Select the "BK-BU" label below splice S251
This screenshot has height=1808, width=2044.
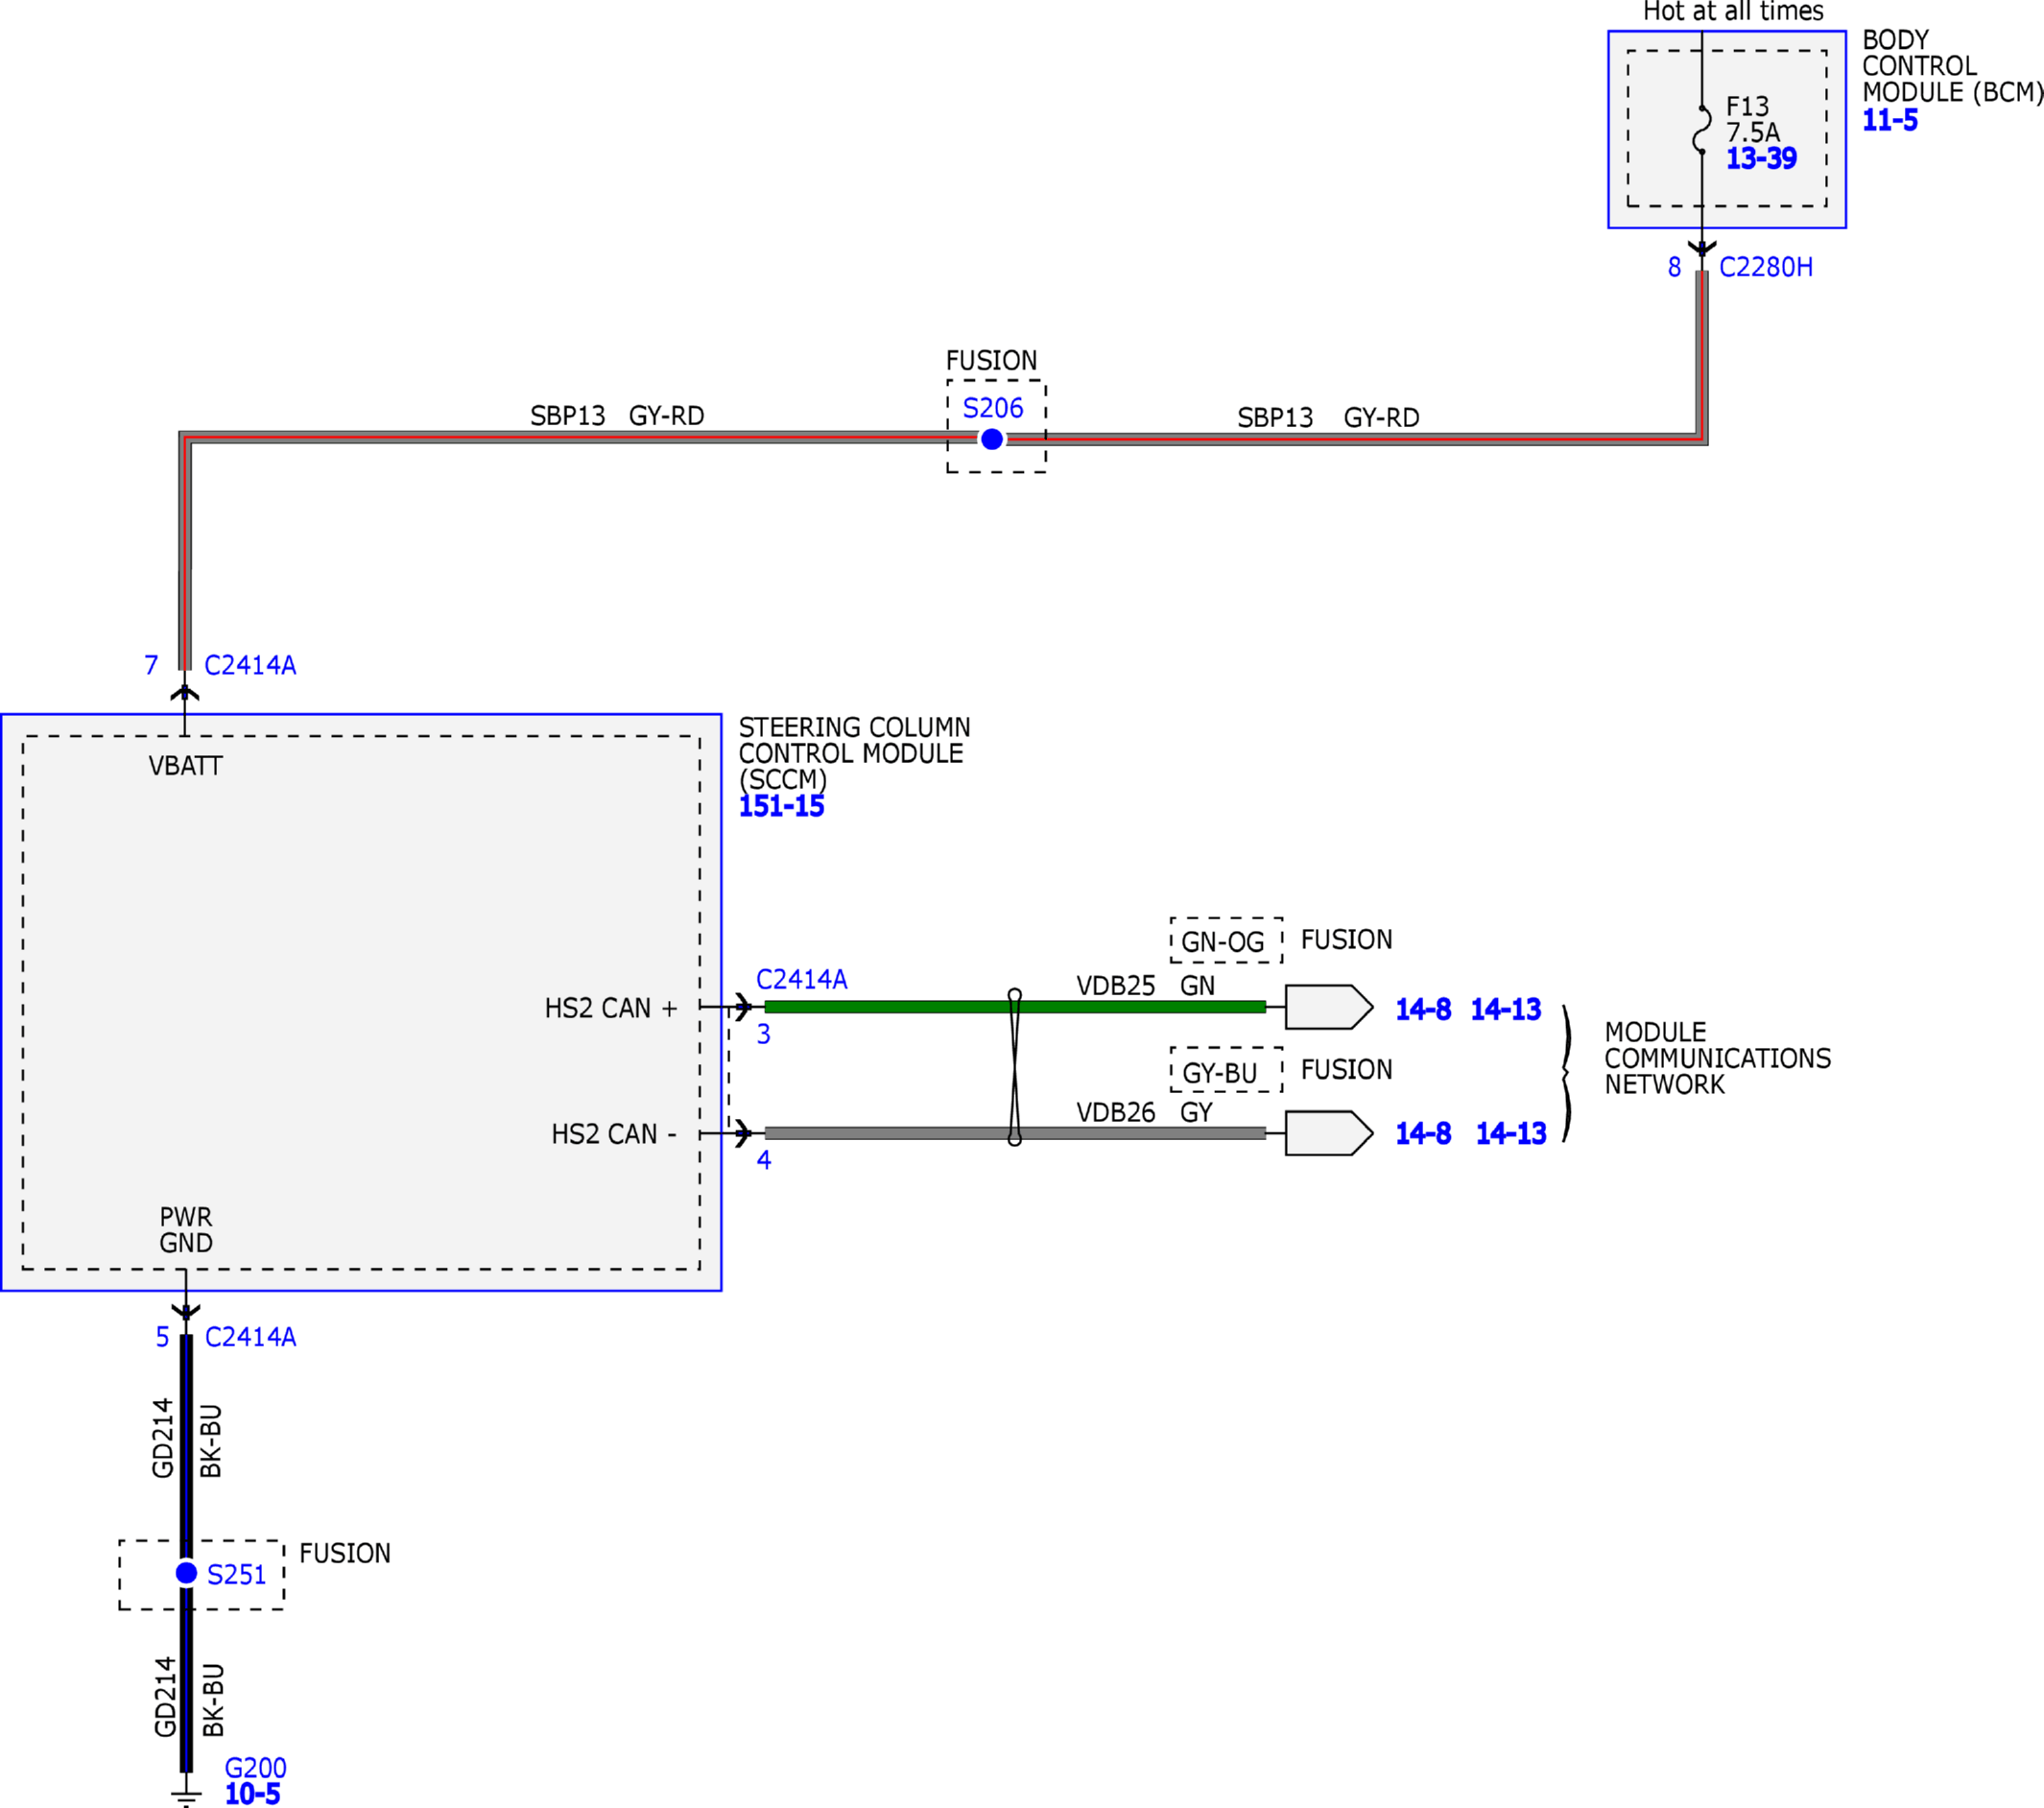(214, 1700)
